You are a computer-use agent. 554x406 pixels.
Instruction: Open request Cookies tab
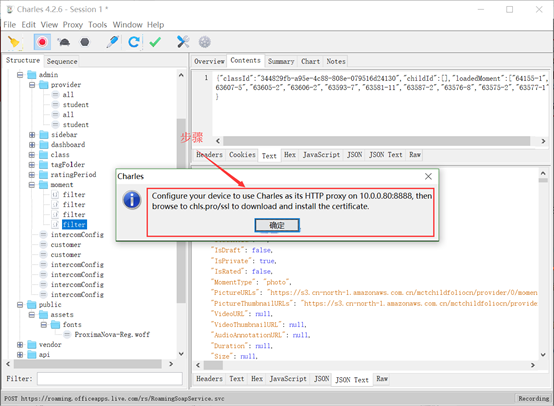pos(242,155)
